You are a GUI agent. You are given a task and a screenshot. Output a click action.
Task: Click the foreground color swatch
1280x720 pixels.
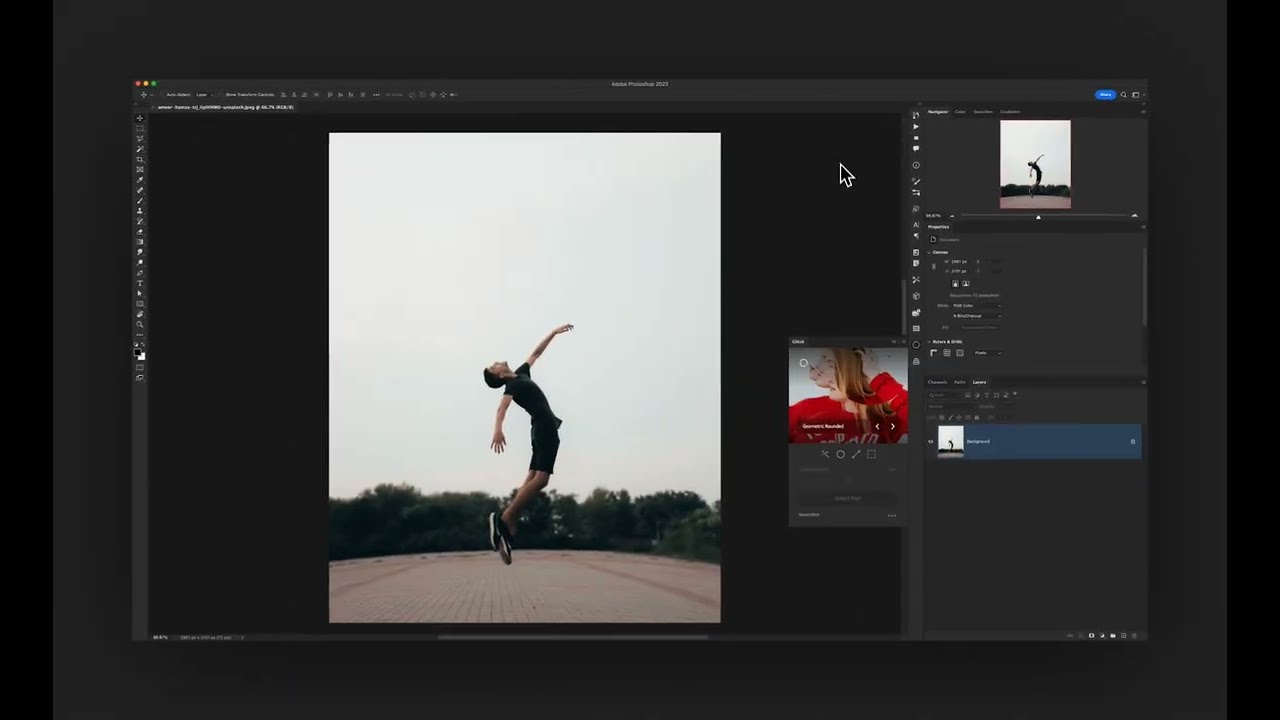(137, 351)
